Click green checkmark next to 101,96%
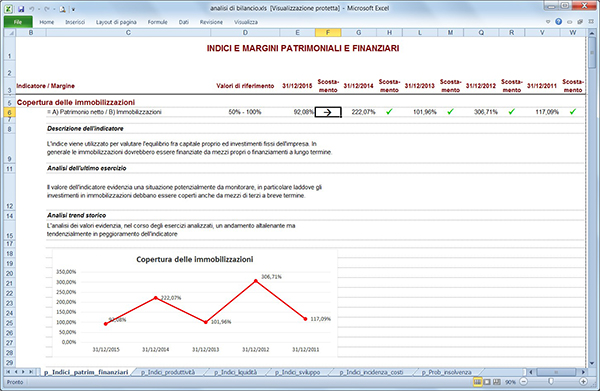Screen dimensions: 600x391 coord(450,112)
